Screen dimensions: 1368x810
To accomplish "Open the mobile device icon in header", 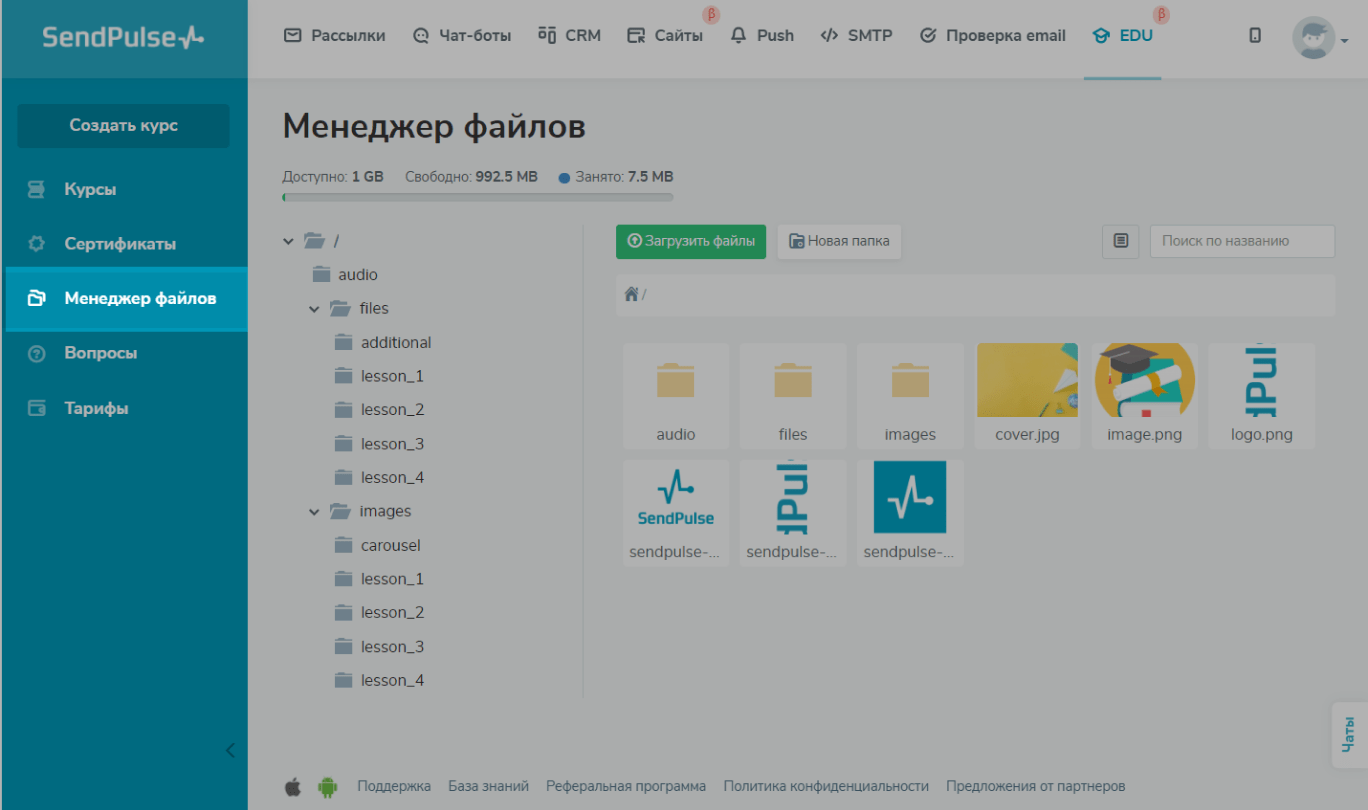I will tap(1255, 35).
